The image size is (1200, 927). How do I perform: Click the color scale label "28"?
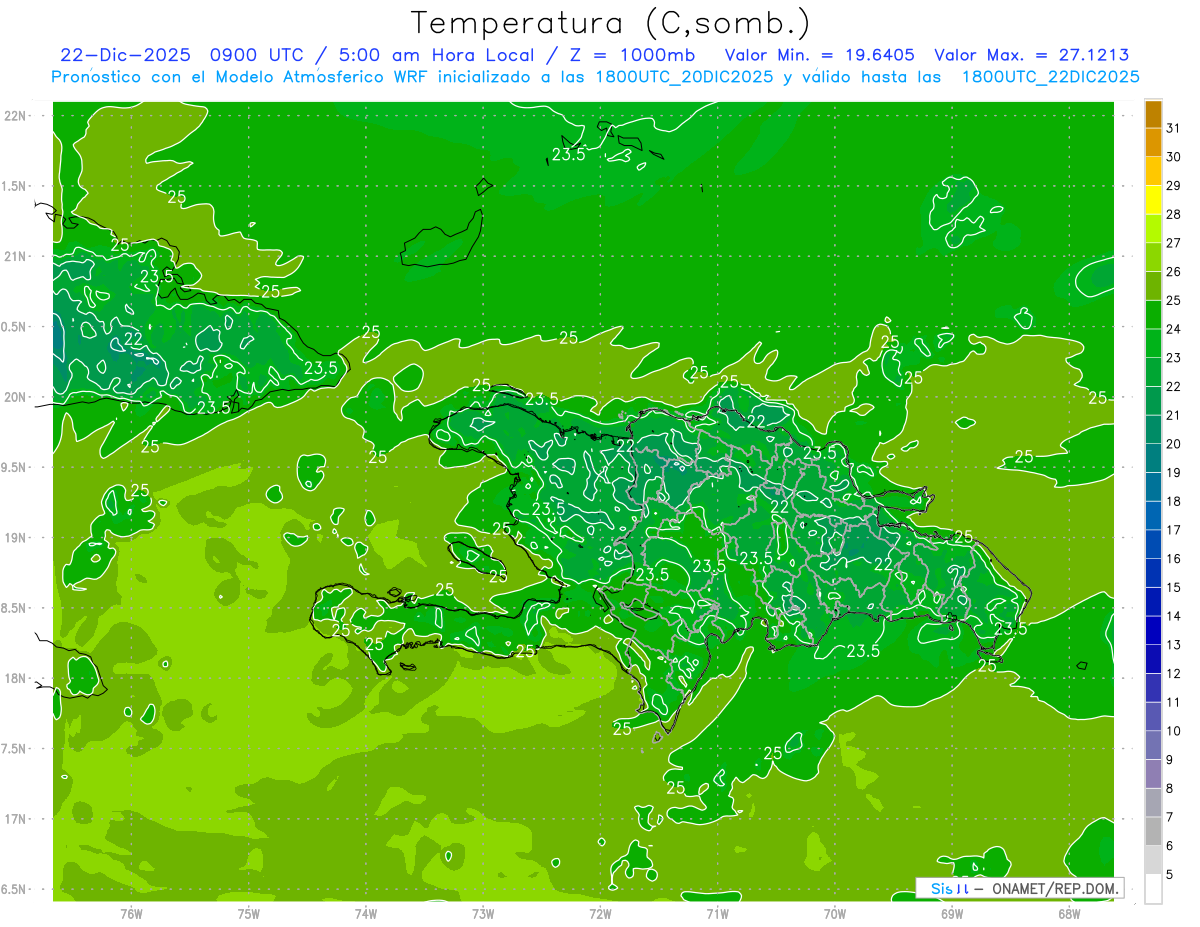pos(1174,214)
